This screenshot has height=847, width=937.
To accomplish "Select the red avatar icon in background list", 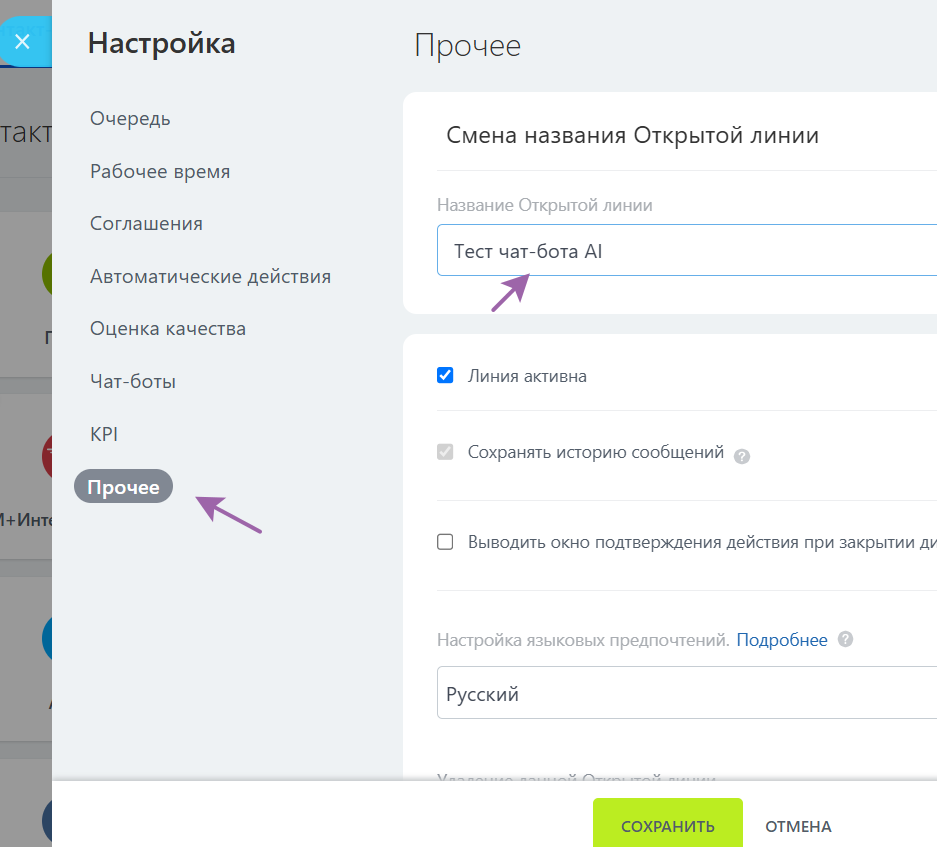I will tap(48, 457).
